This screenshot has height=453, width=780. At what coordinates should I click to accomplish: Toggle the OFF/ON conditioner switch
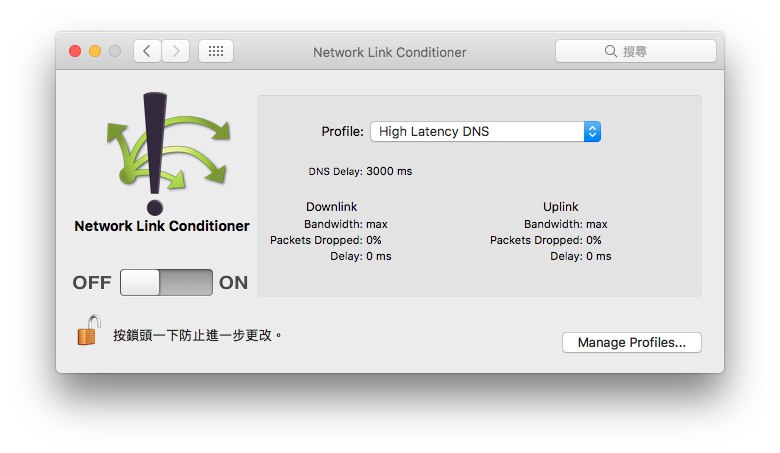coord(166,282)
